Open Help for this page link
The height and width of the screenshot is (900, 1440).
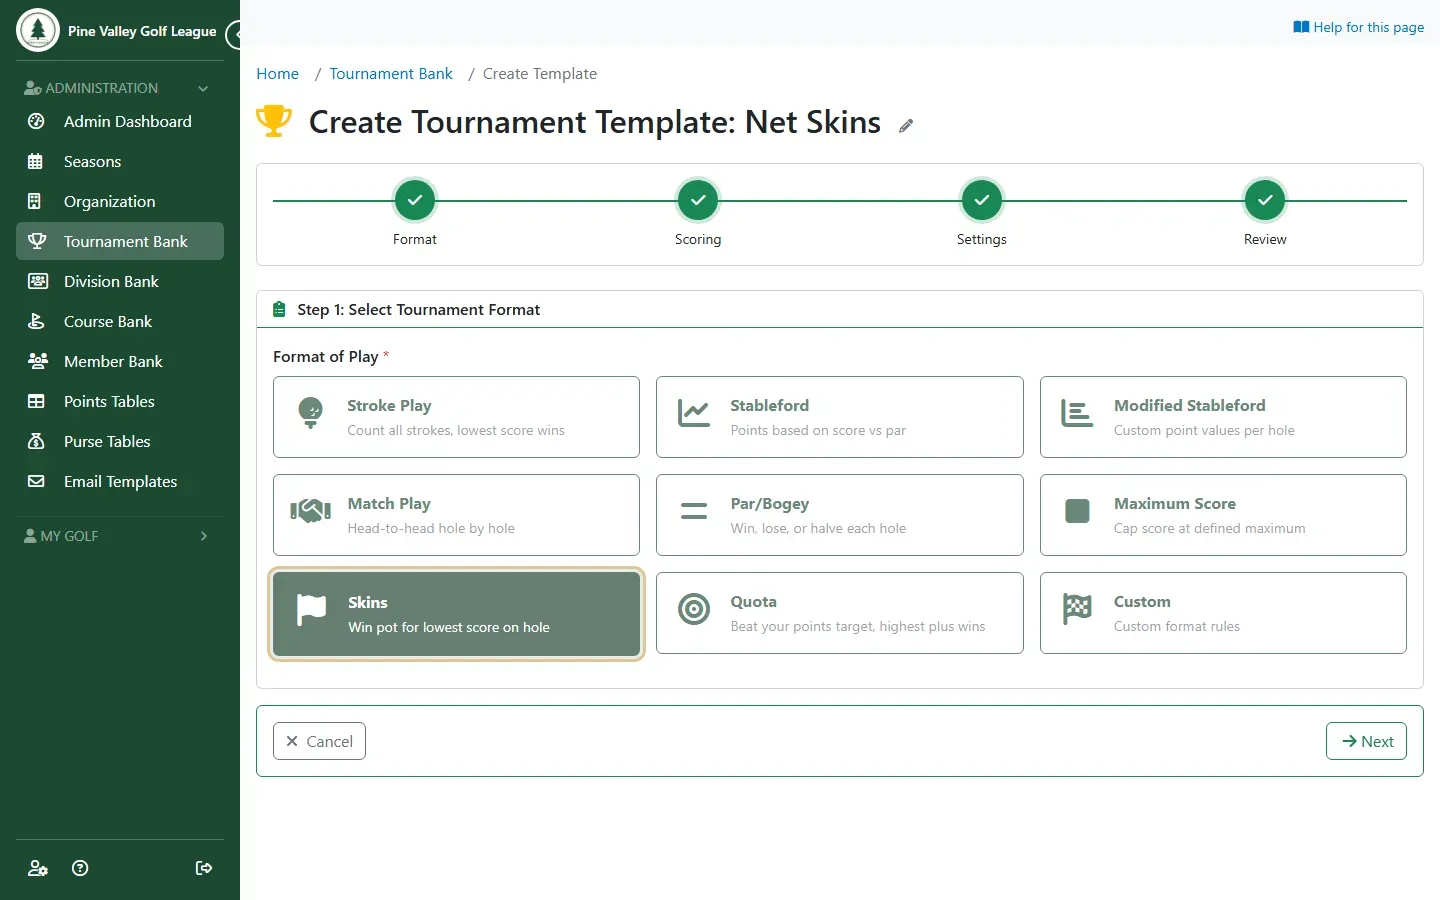tap(1358, 27)
